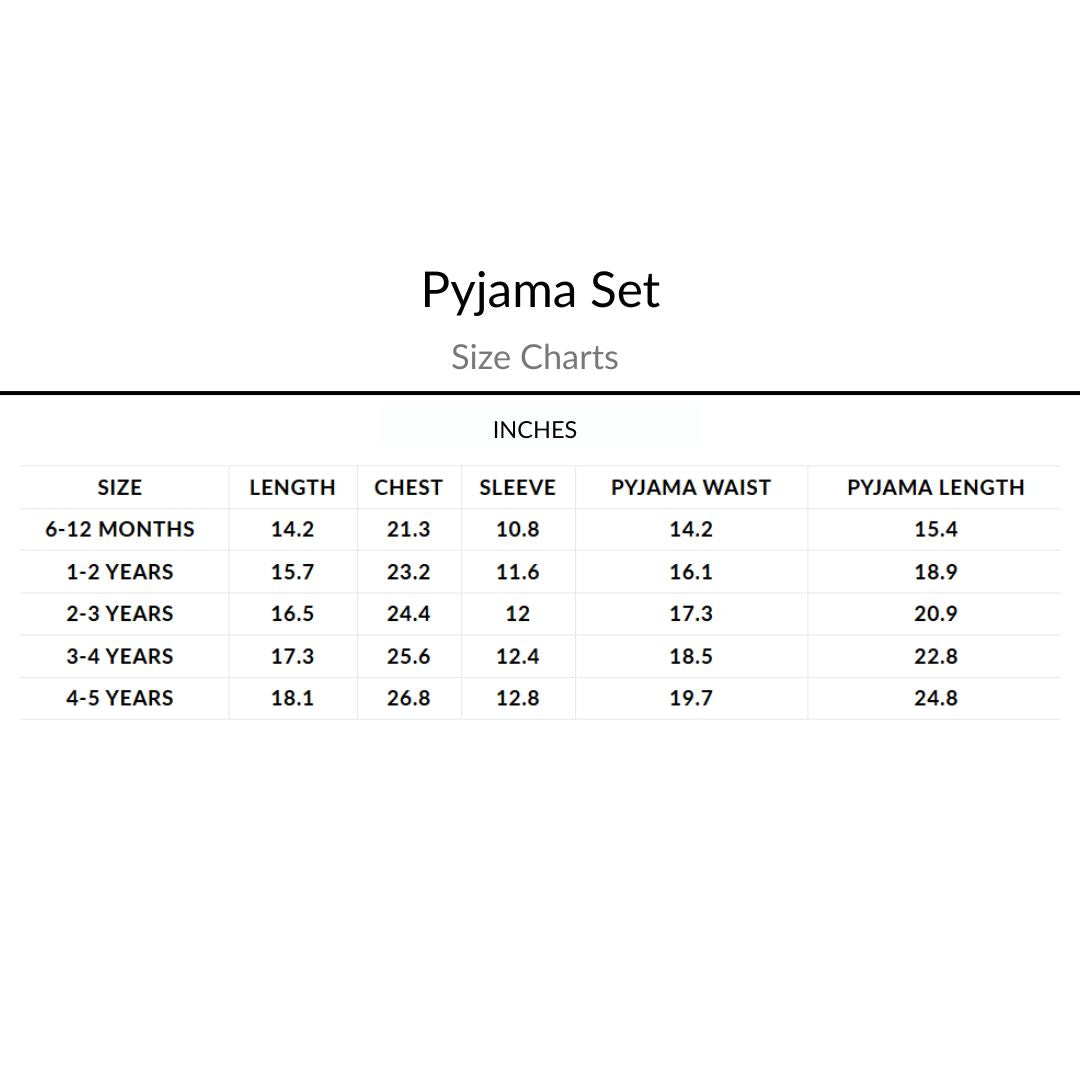Click the SIZE column header
1080x1080 pixels.
pyautogui.click(x=120, y=488)
